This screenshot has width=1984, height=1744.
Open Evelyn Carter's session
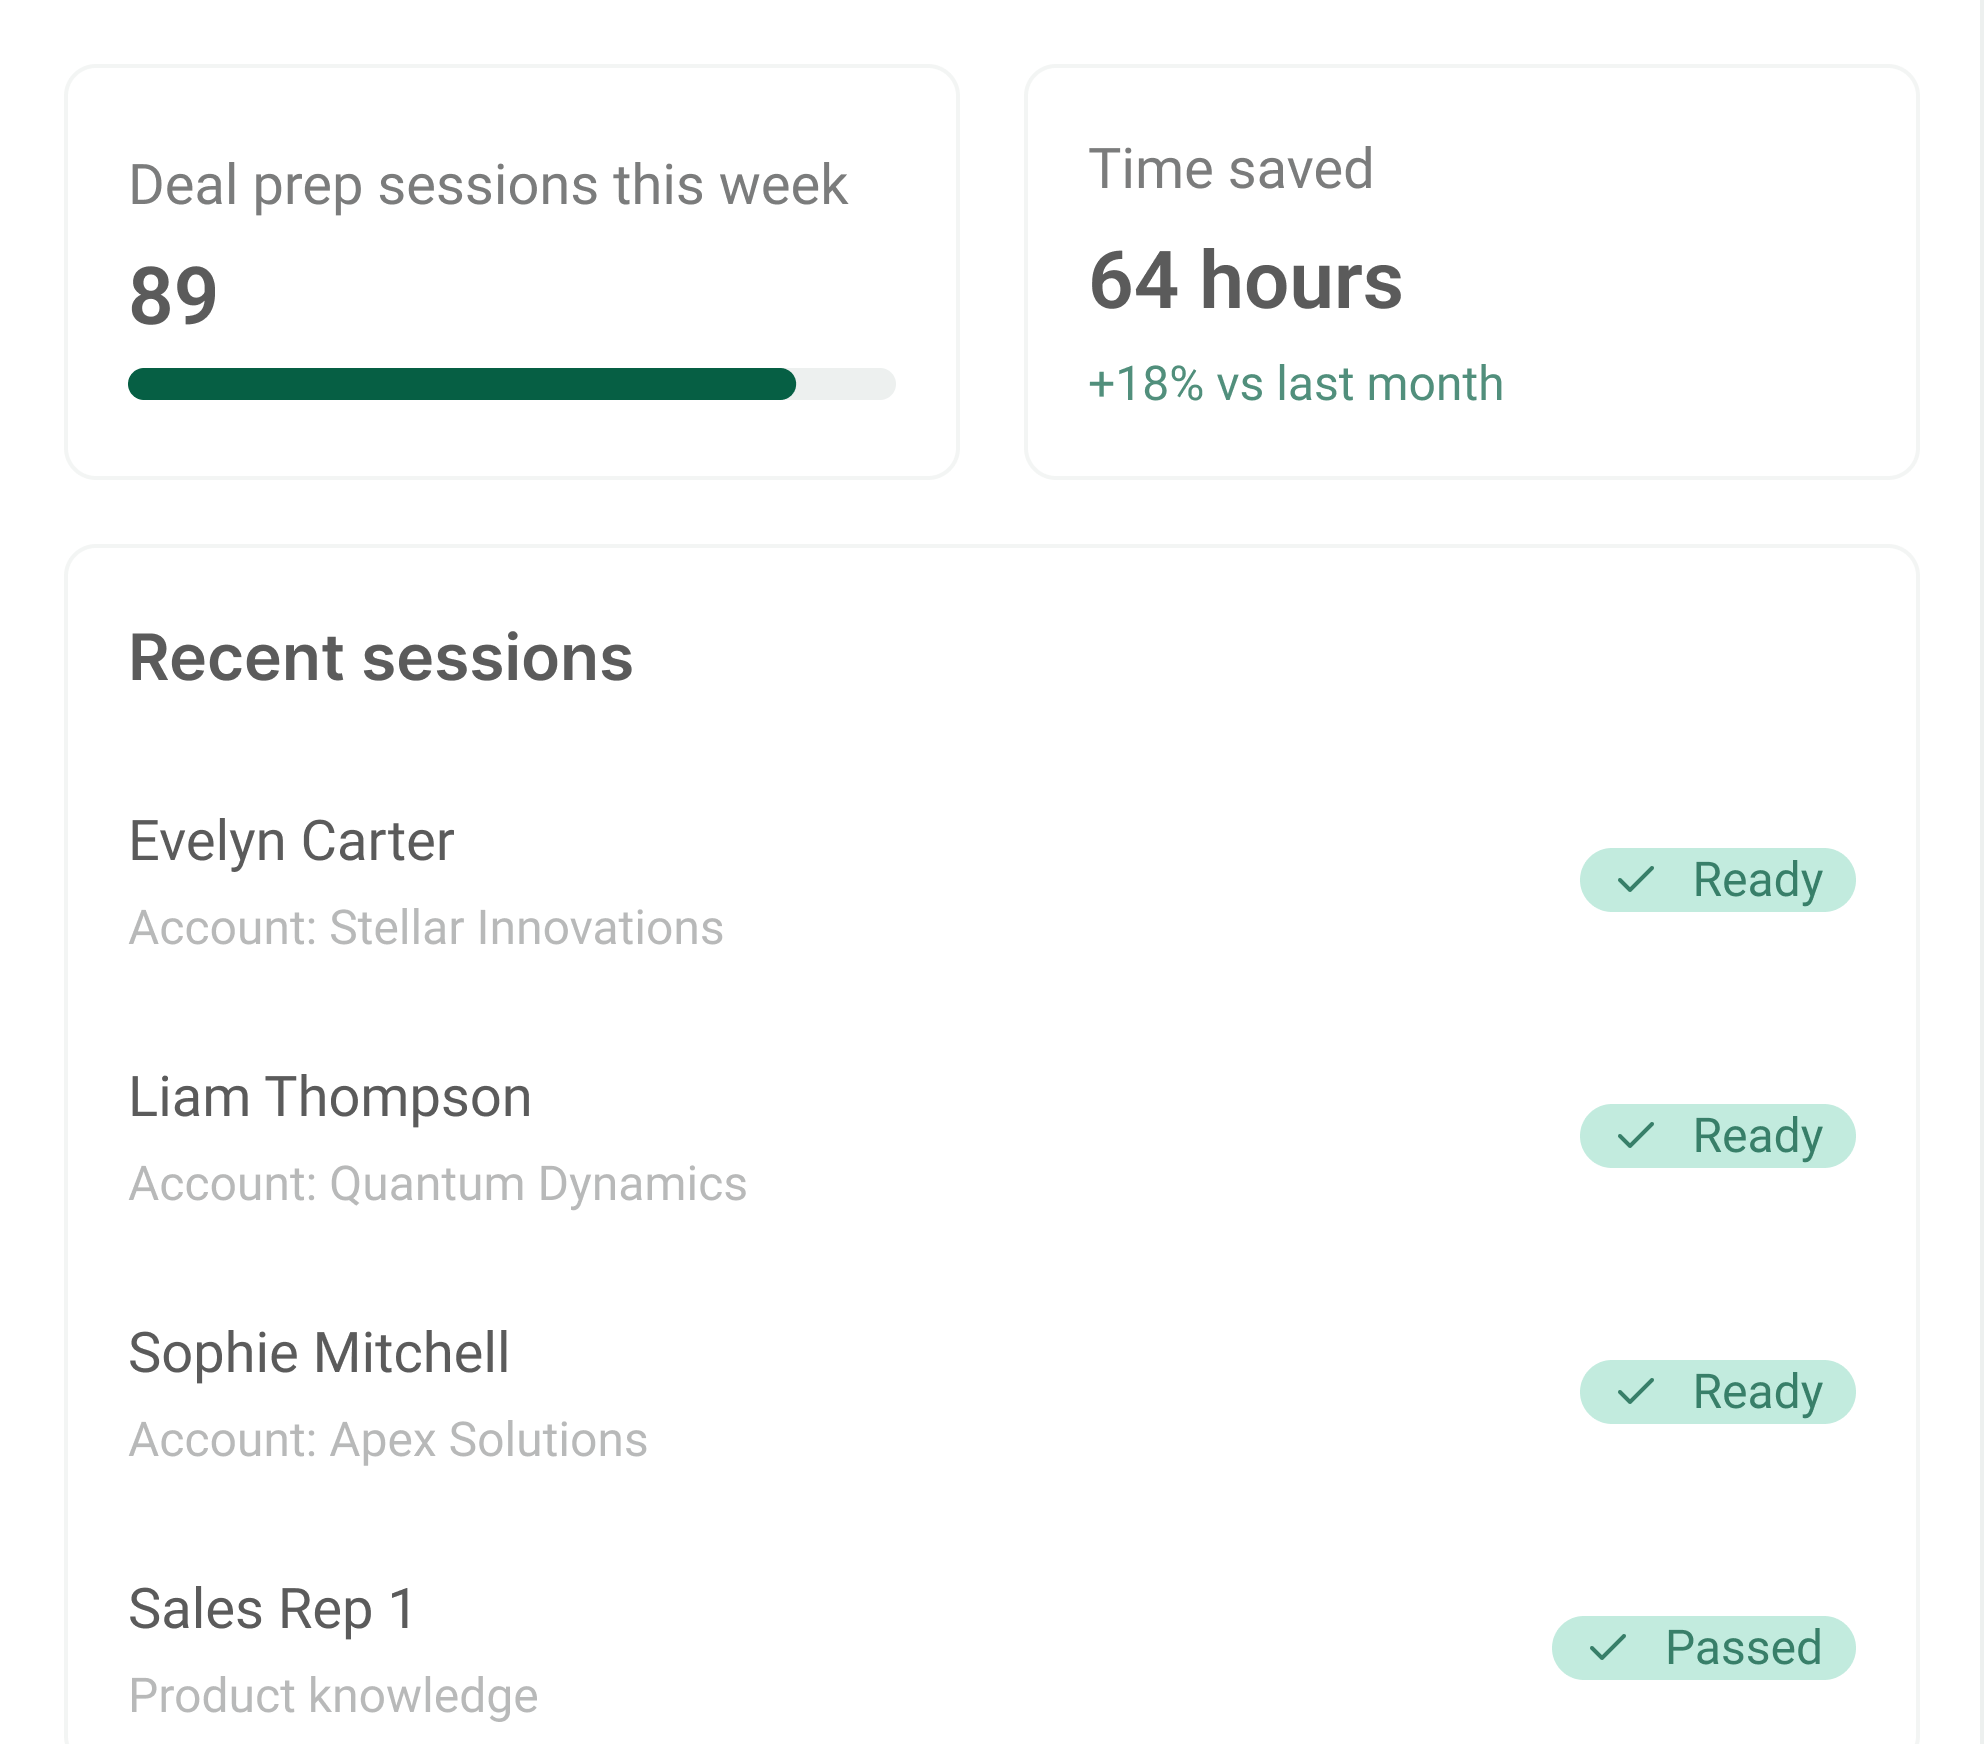tap(291, 841)
